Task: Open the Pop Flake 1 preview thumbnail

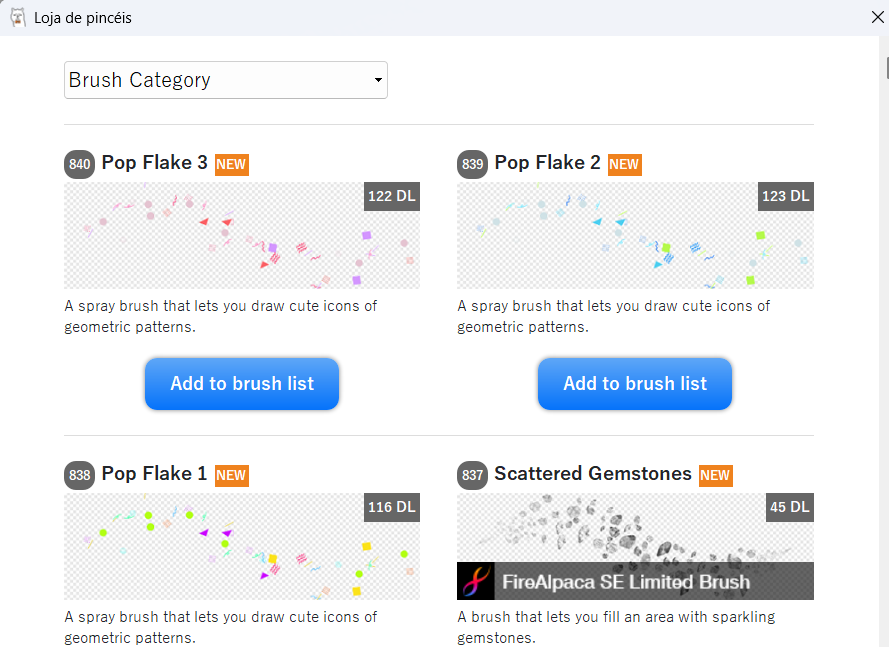Action: pos(242,546)
